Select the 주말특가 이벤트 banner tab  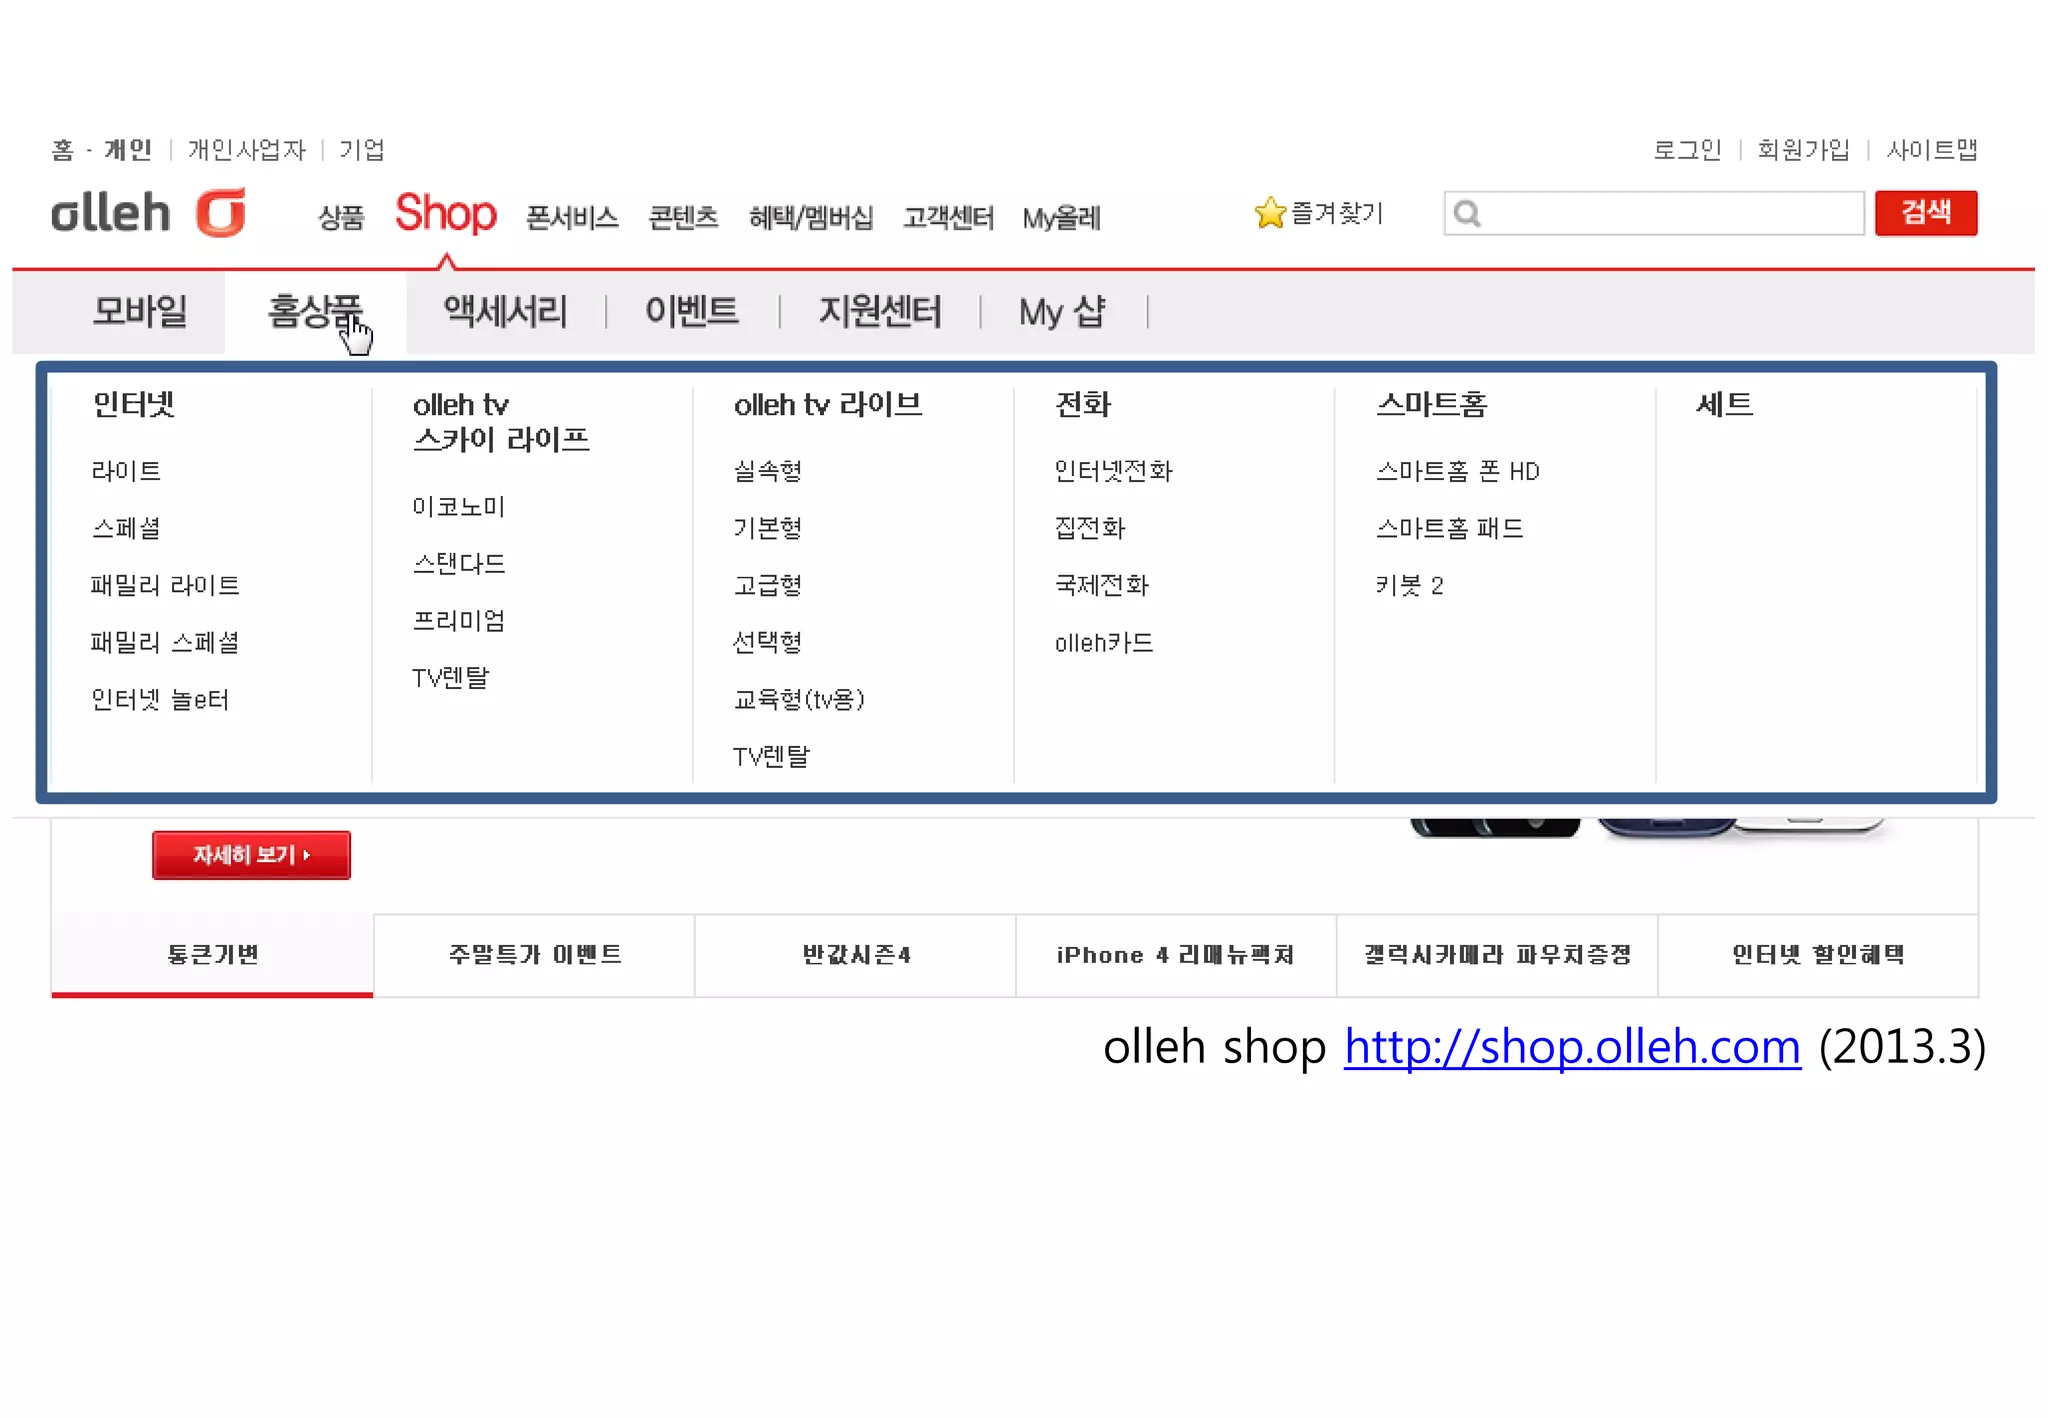534,955
